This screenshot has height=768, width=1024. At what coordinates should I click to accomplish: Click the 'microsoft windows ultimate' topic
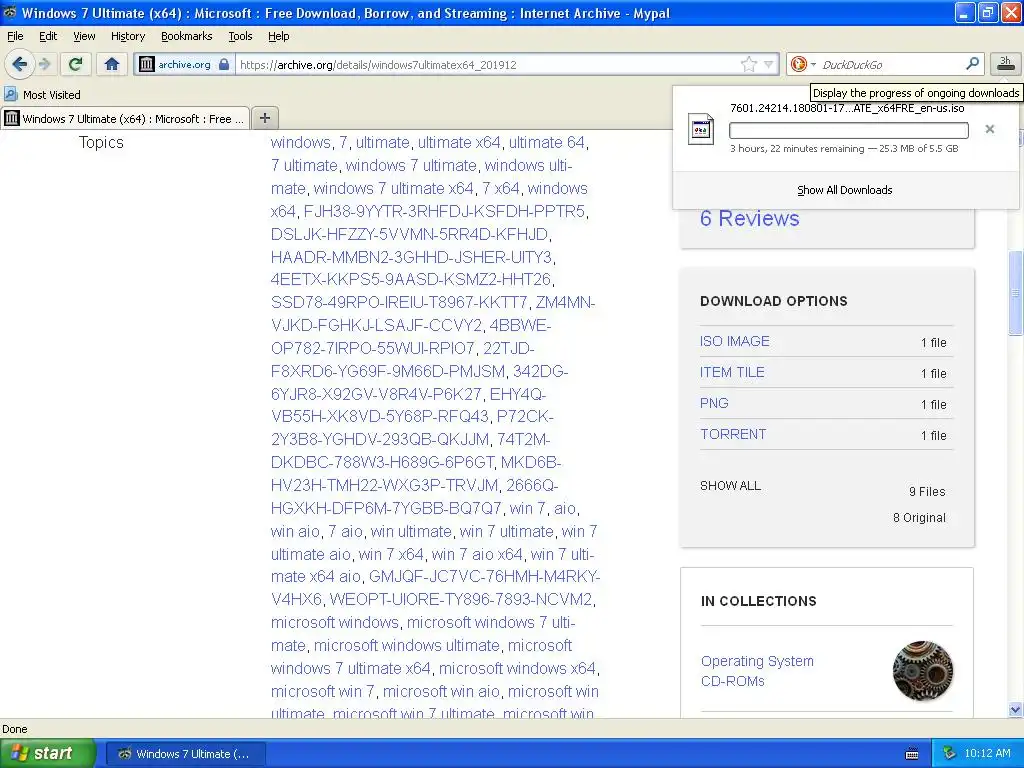[x=406, y=645]
